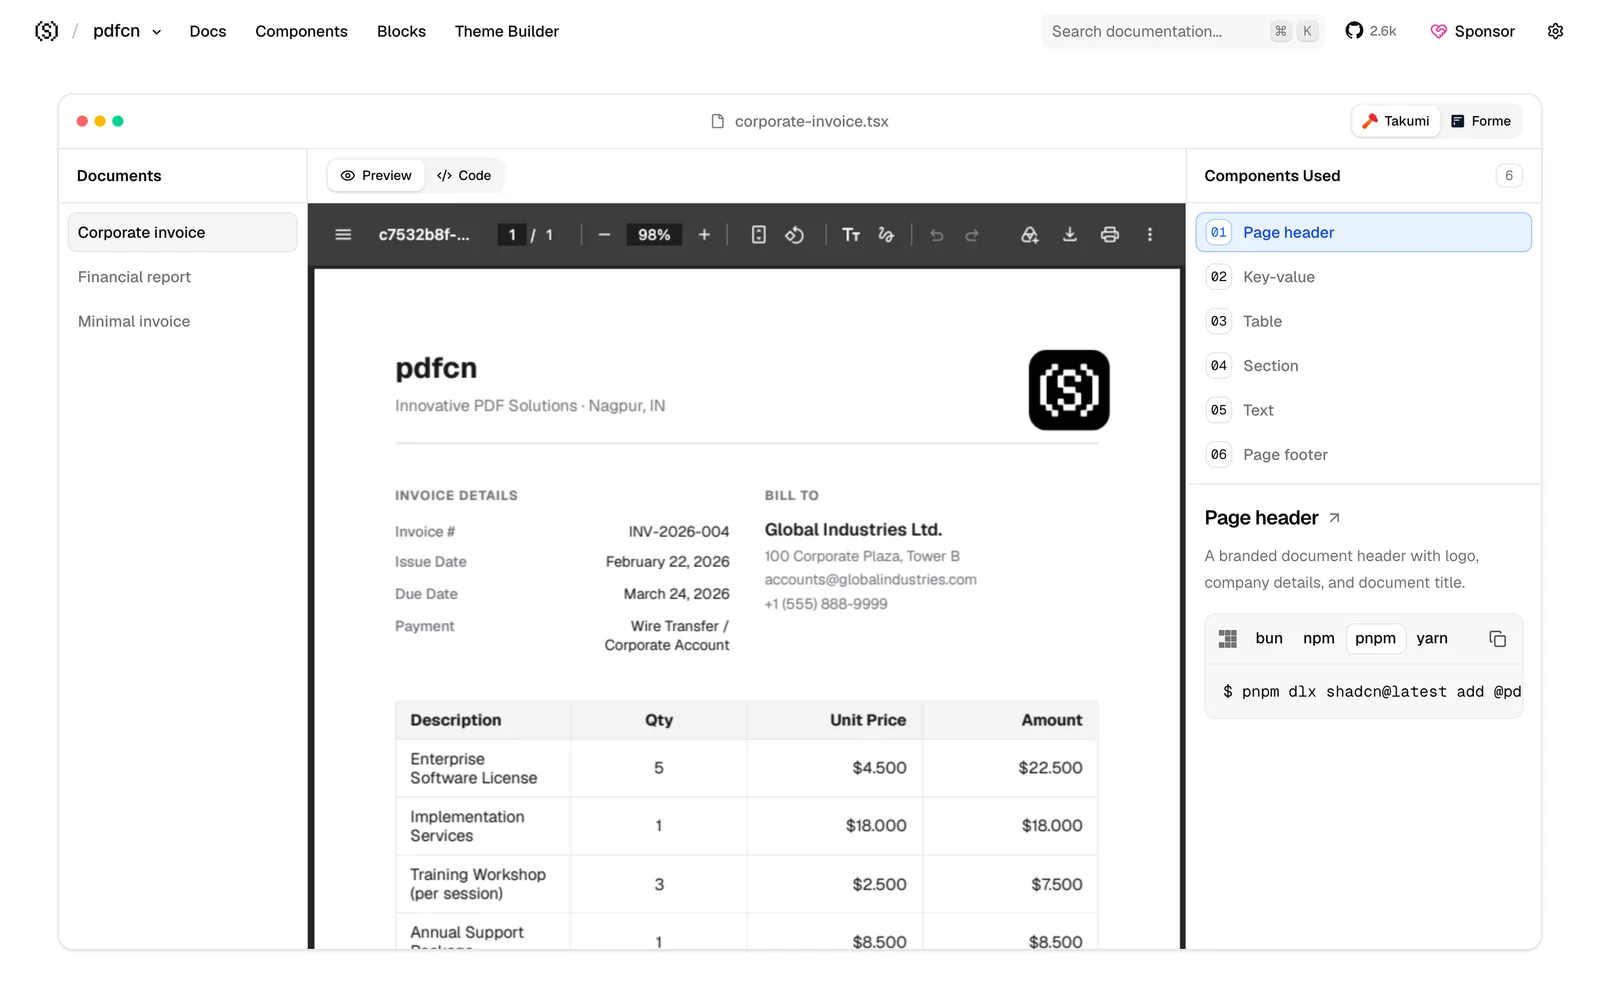Click the 98% zoom level field
This screenshot has width=1600, height=1000.
click(x=654, y=235)
